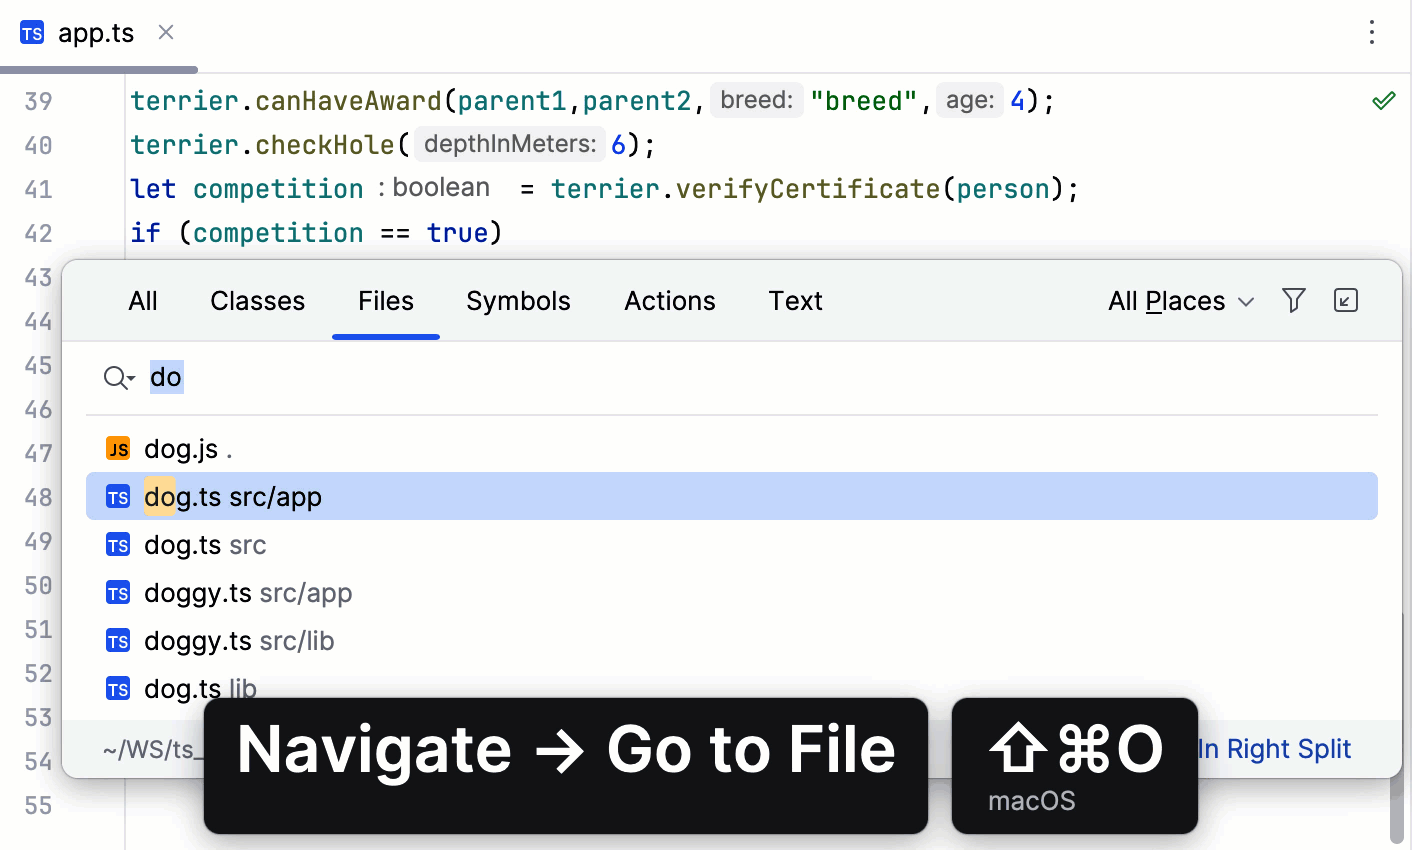Image resolution: width=1412 pixels, height=850 pixels.
Task: Click the app.ts TypeScript file icon
Action: 32,33
